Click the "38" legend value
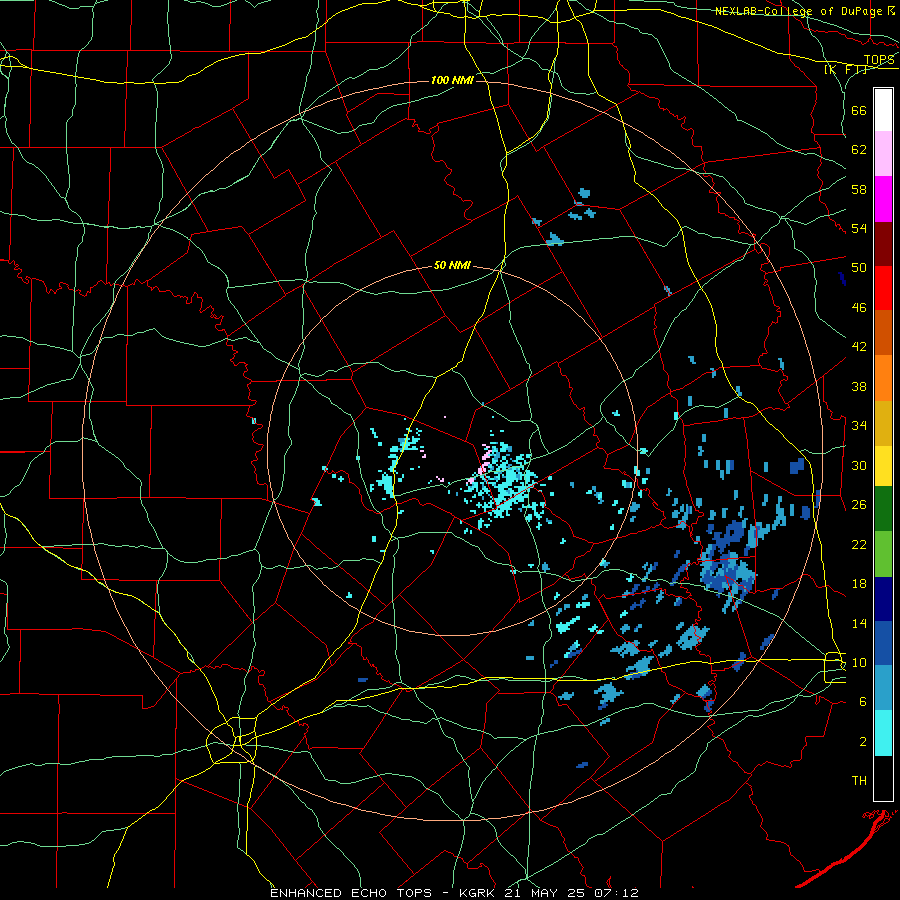 (859, 386)
